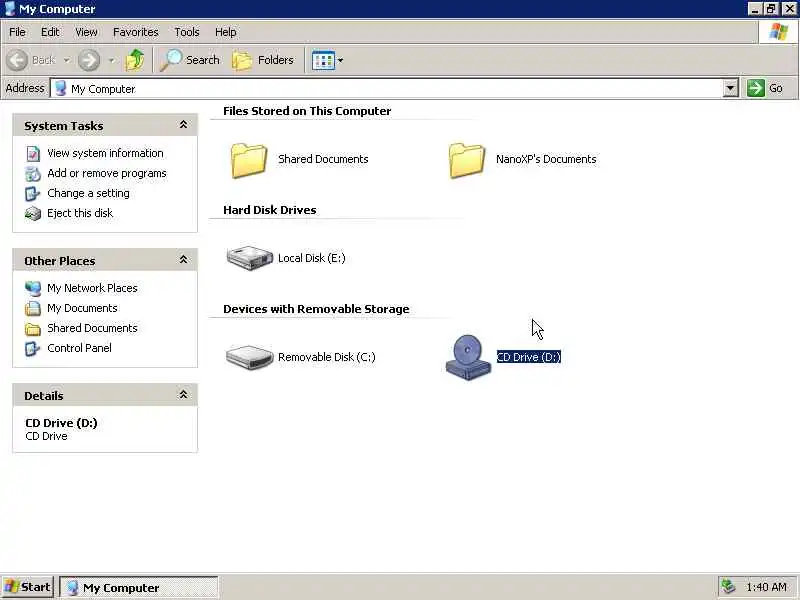This screenshot has height=600, width=800.
Task: Click the Eject this disk icon
Action: coord(33,213)
